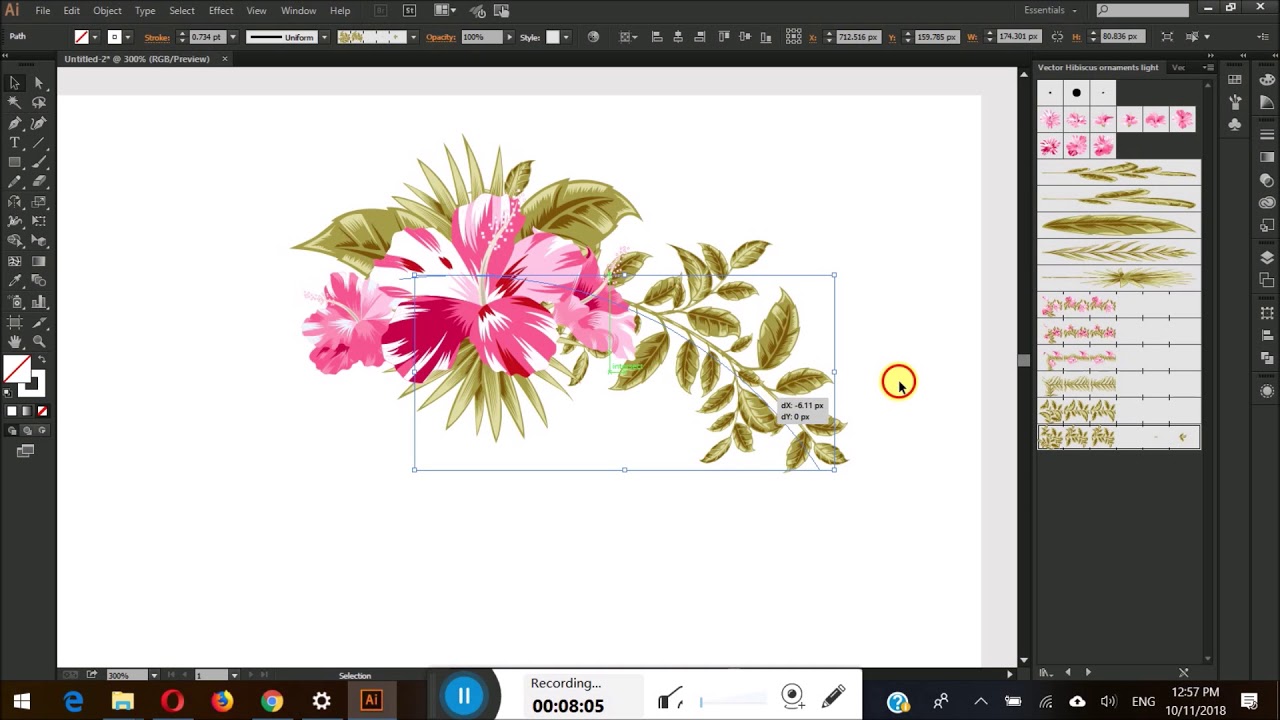Viewport: 1280px width, 720px height.
Task: Open the brush library panel menu
Action: coord(1209,67)
